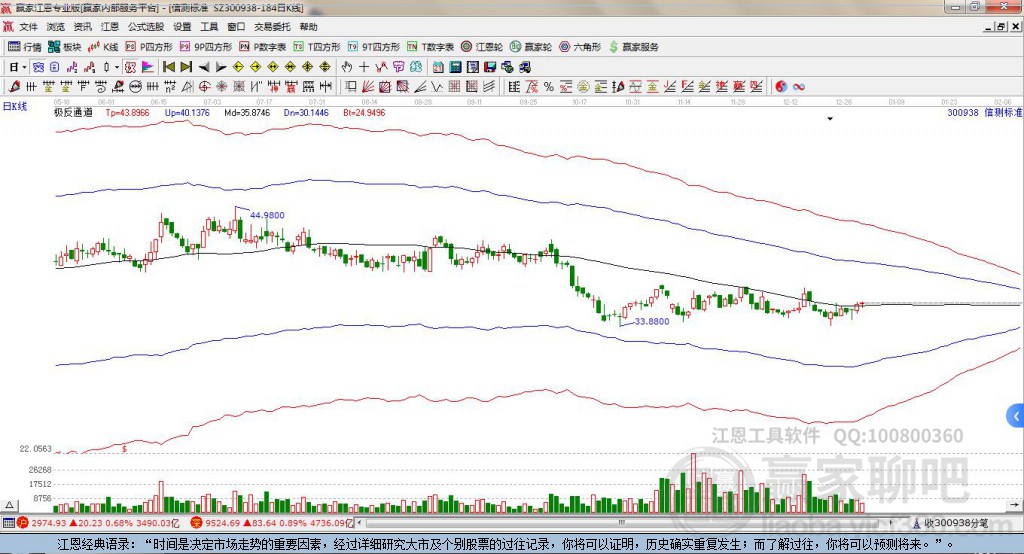Click the 沪 Shanghai index status badge
The height and width of the screenshot is (554, 1024).
(x=23, y=523)
